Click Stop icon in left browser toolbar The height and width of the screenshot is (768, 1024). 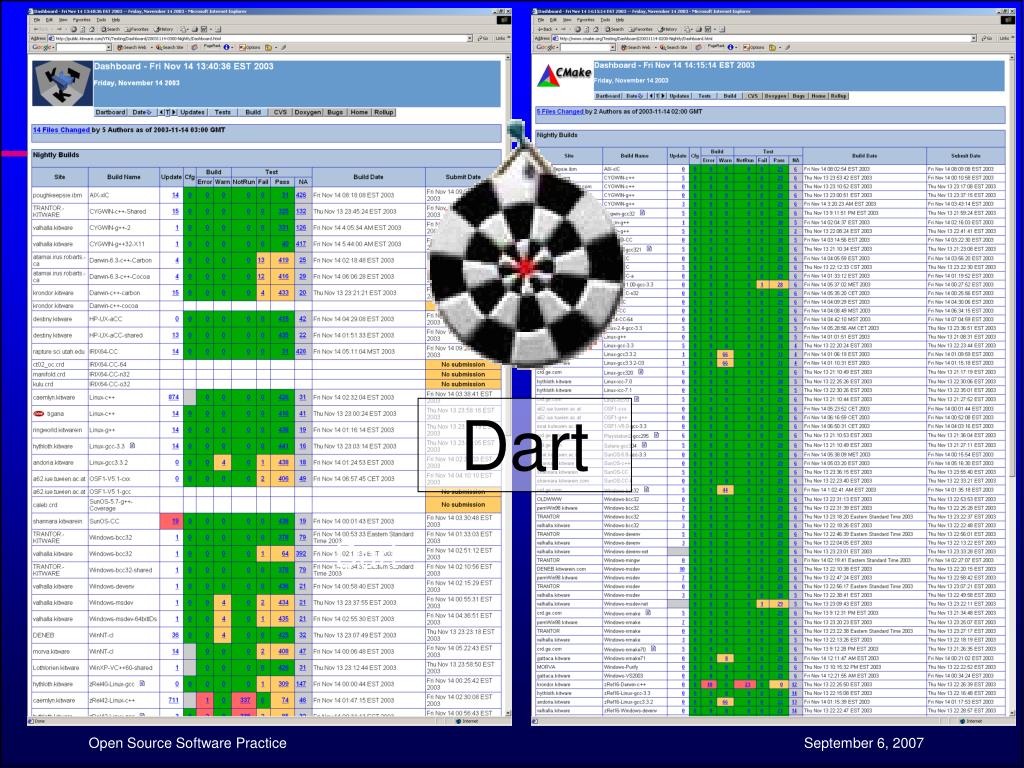pyautogui.click(x=74, y=29)
